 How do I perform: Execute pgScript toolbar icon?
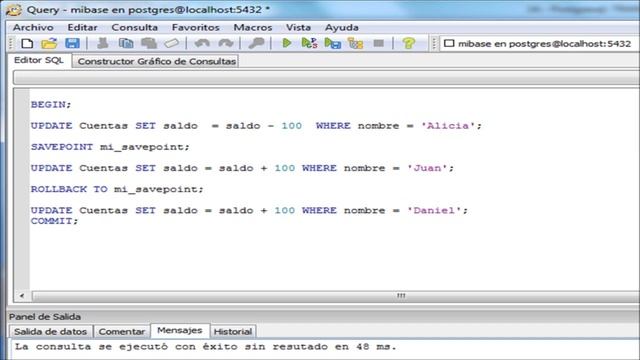(309, 43)
